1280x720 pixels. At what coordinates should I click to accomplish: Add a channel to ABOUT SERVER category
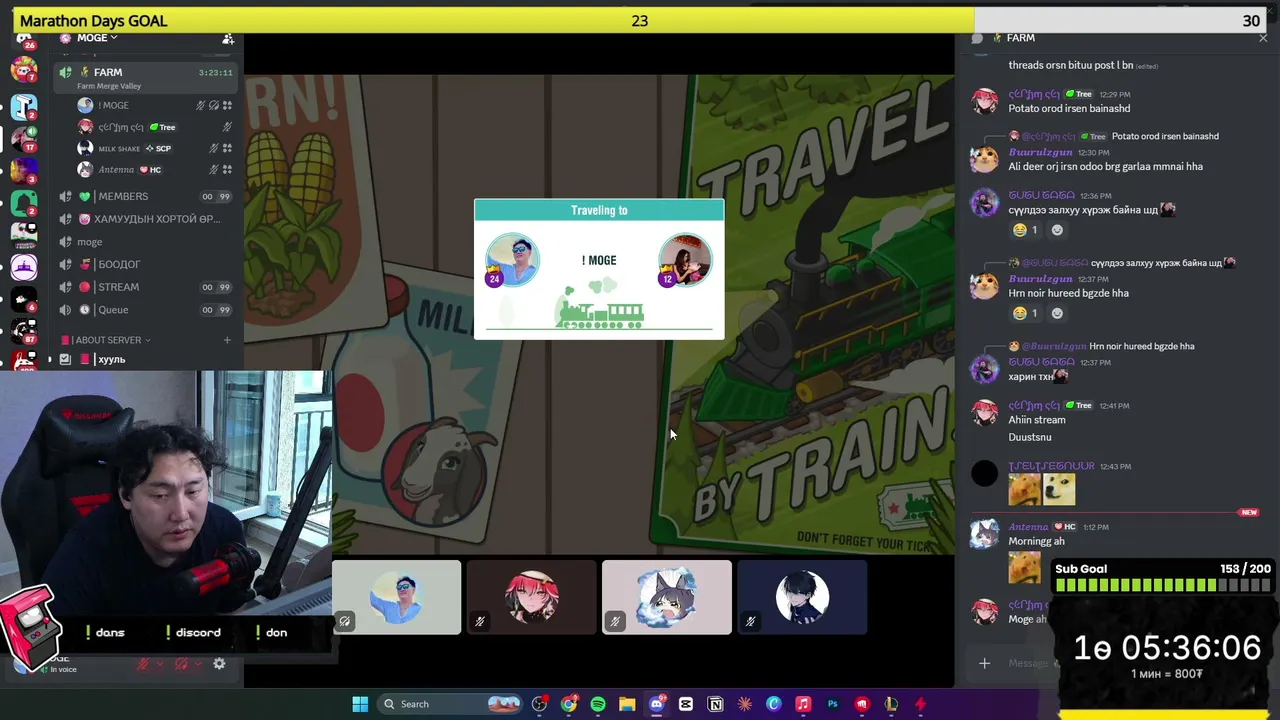227,340
